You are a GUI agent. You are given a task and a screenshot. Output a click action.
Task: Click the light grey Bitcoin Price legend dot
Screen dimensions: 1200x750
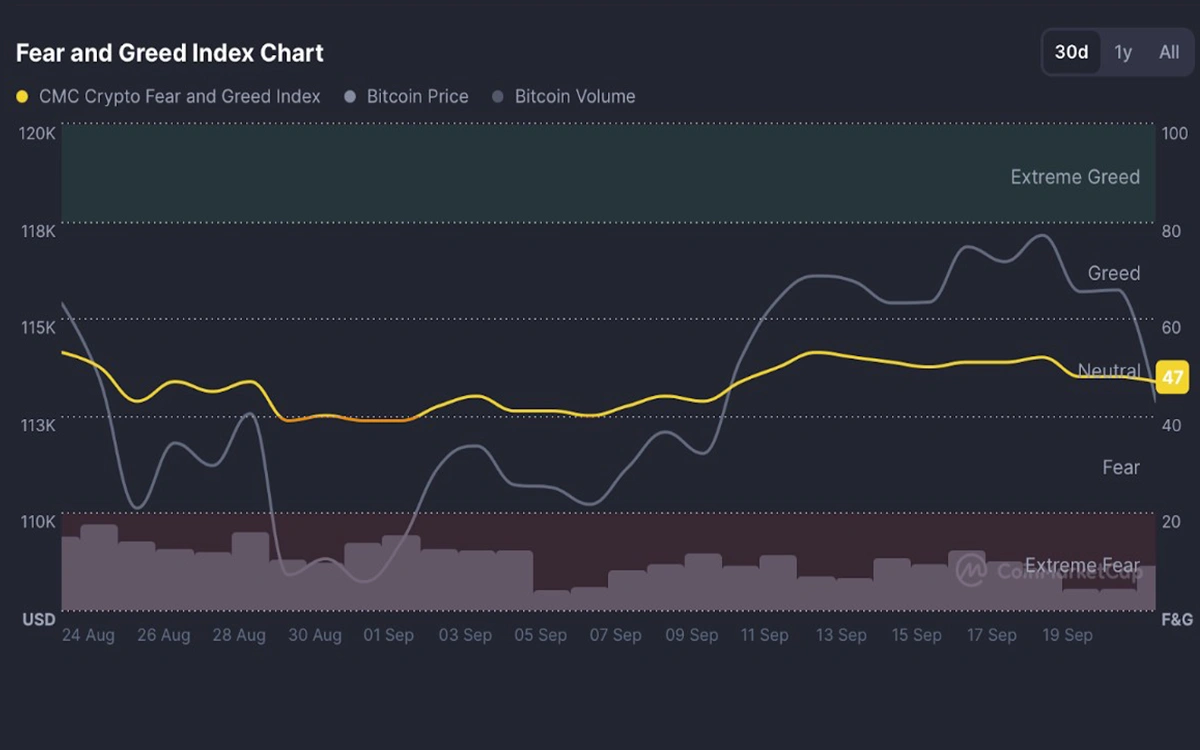350,97
